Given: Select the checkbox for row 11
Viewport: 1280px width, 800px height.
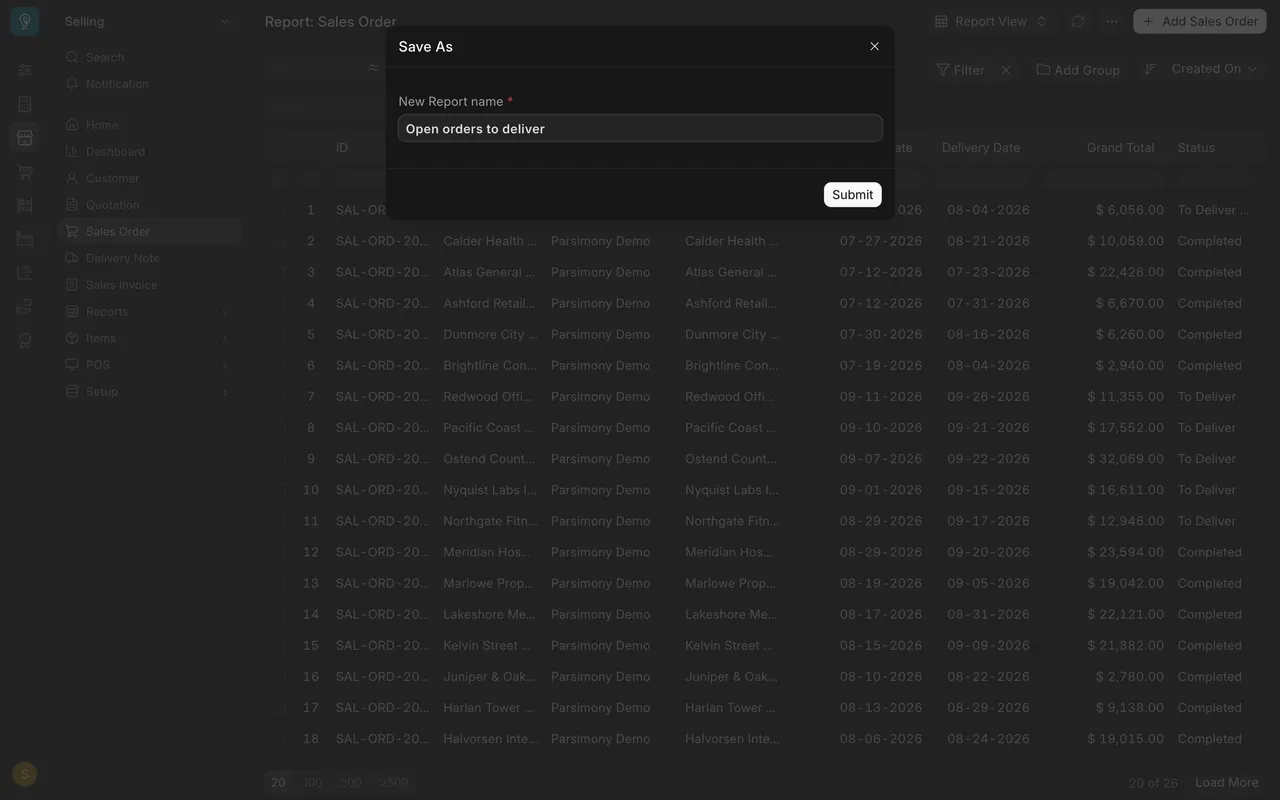Looking at the screenshot, I should coord(280,521).
